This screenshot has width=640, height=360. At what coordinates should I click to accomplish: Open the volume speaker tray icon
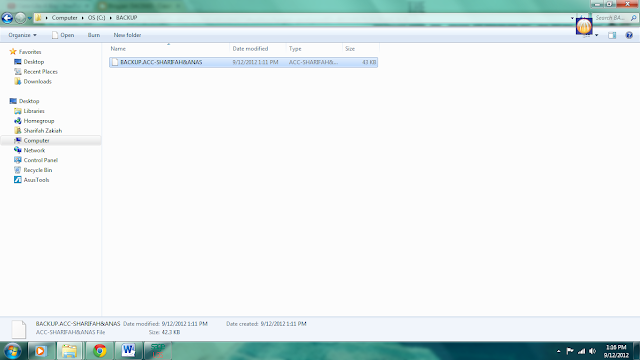coord(593,351)
